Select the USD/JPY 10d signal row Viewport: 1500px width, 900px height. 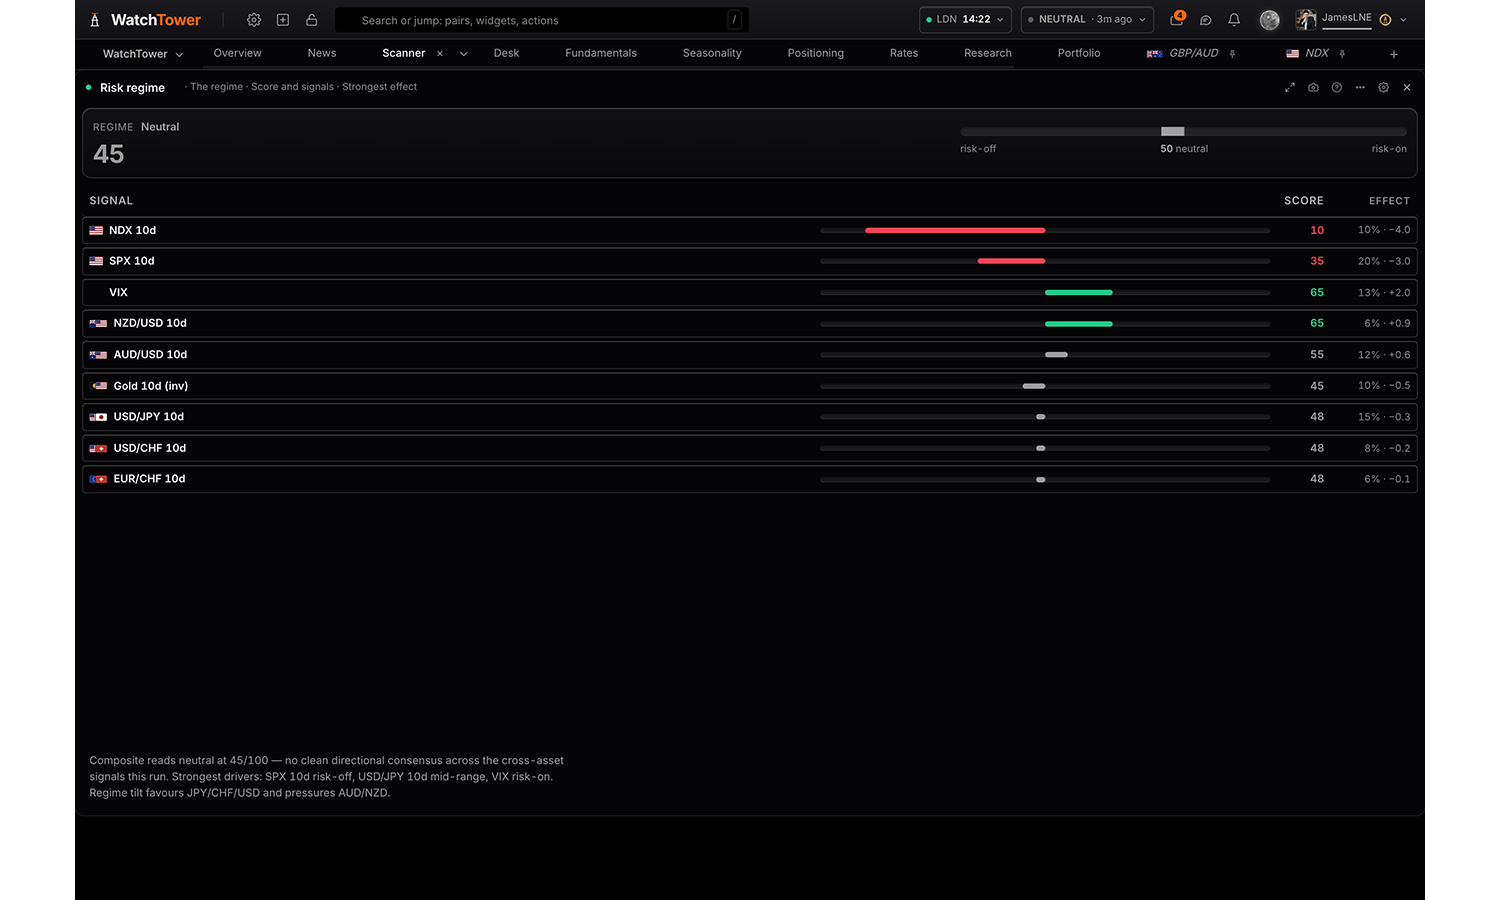(x=750, y=417)
